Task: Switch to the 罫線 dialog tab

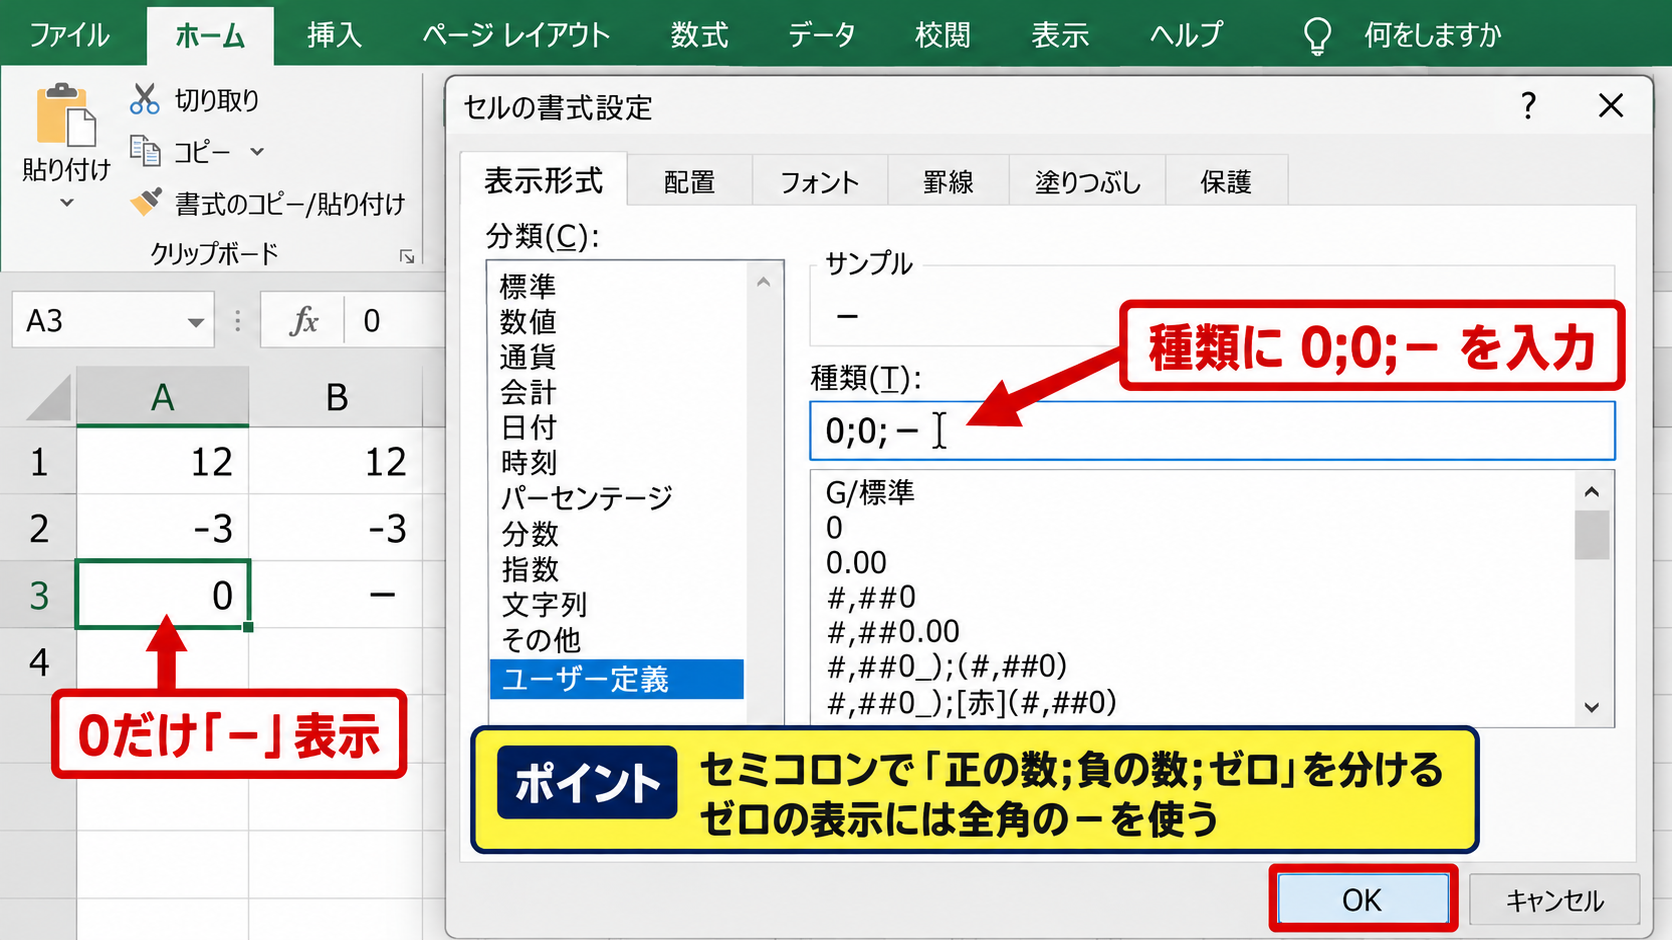Action: tap(948, 182)
